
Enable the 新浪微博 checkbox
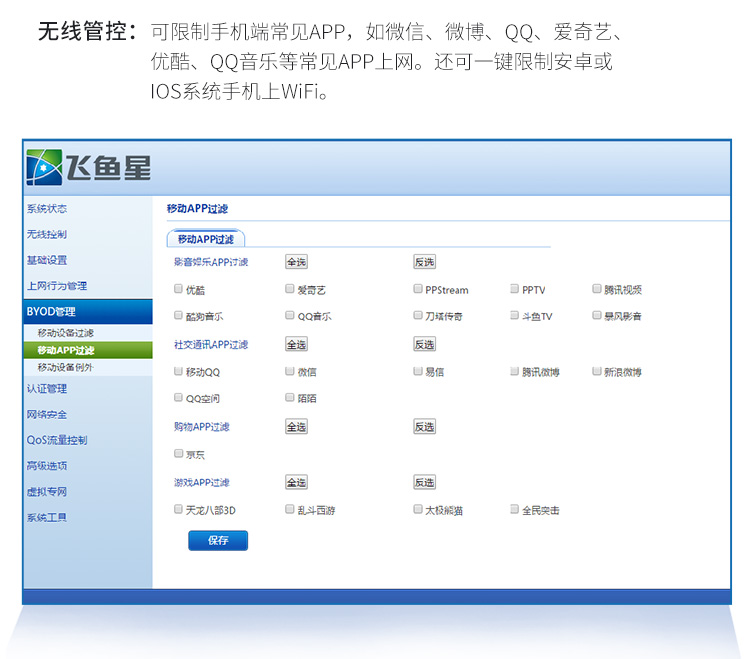pyautogui.click(x=597, y=371)
